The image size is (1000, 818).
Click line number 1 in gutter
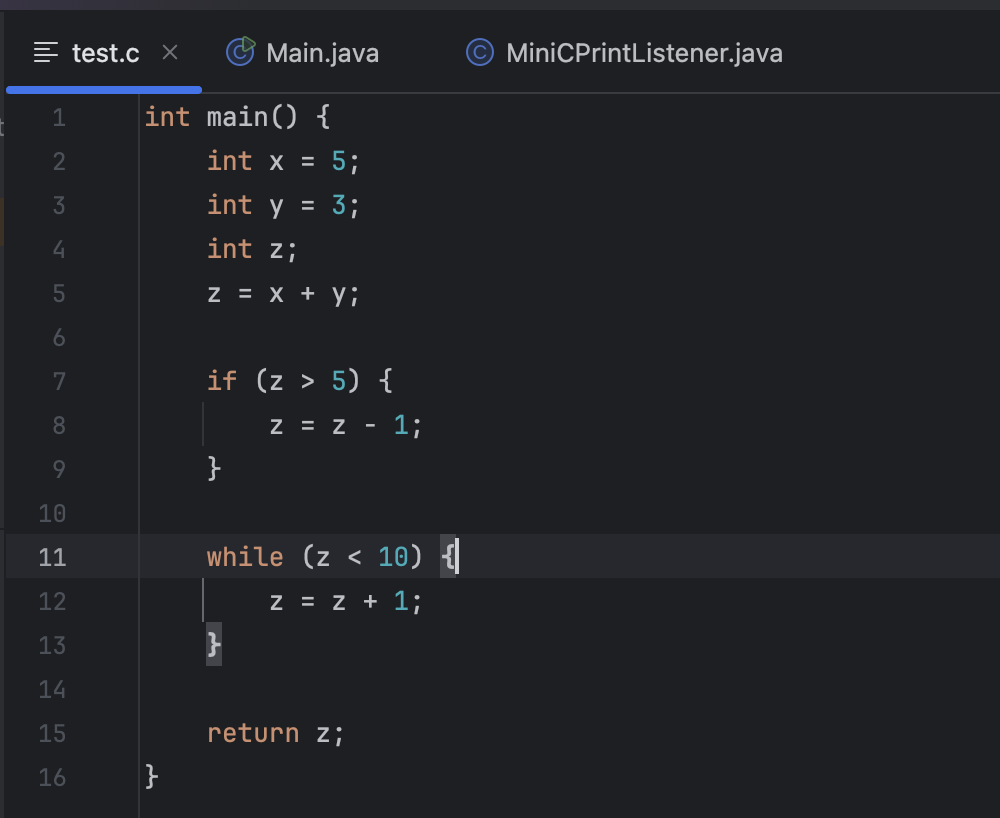coord(59,117)
